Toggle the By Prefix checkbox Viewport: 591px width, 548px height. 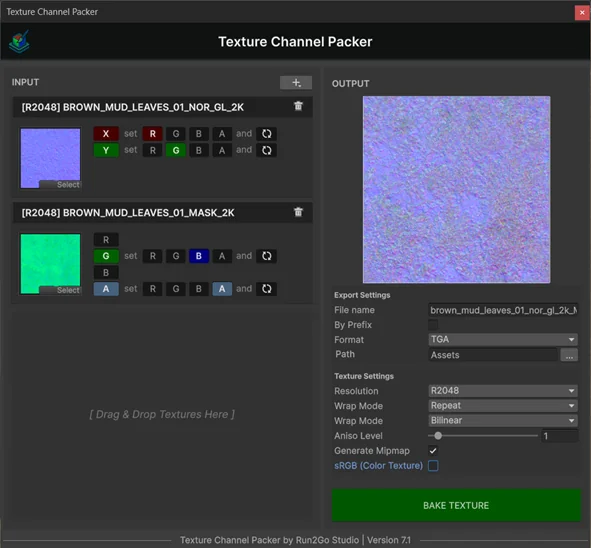click(x=433, y=325)
